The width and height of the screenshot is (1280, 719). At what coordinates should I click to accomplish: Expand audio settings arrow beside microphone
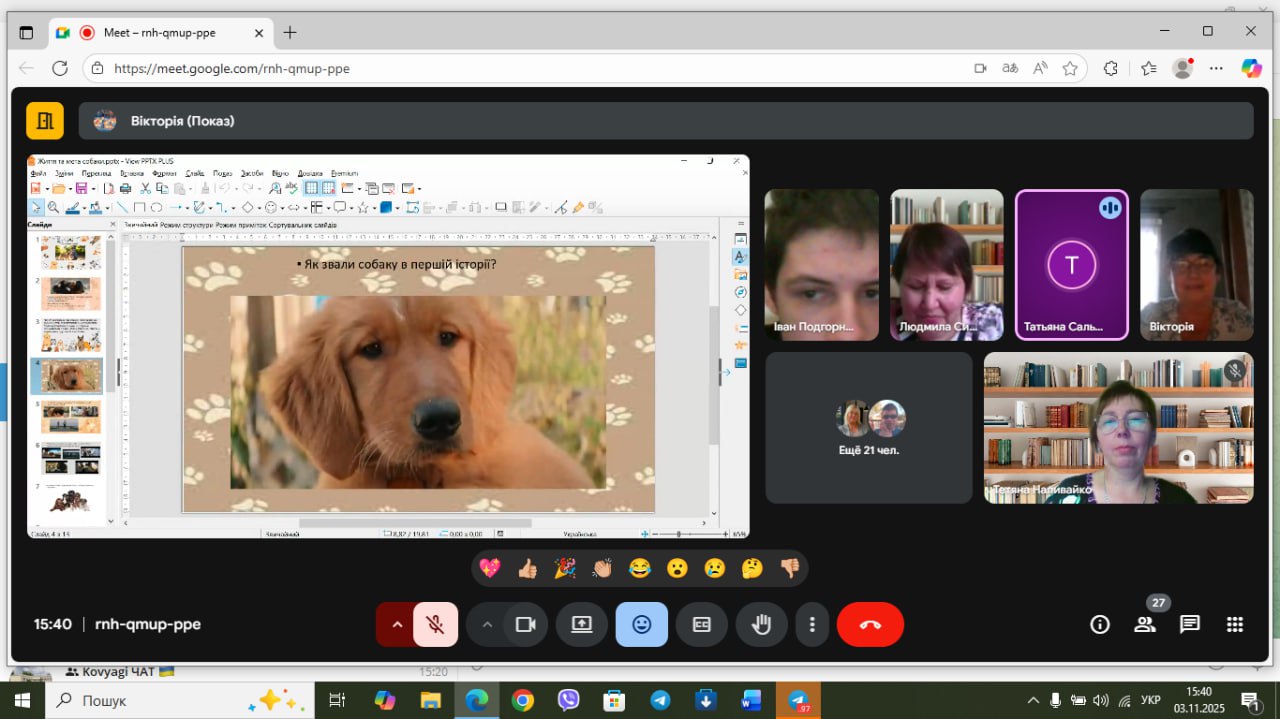[x=397, y=625]
